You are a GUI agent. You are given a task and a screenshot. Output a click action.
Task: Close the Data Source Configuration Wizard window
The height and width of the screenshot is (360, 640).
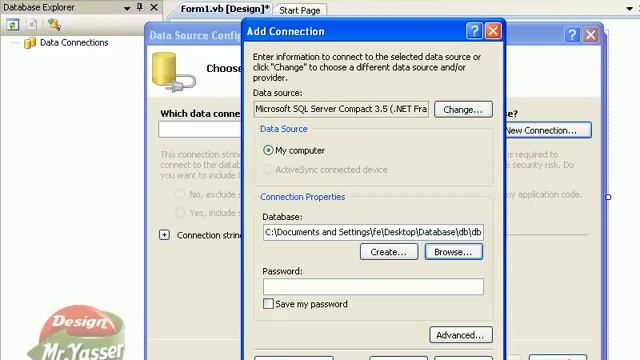591,35
